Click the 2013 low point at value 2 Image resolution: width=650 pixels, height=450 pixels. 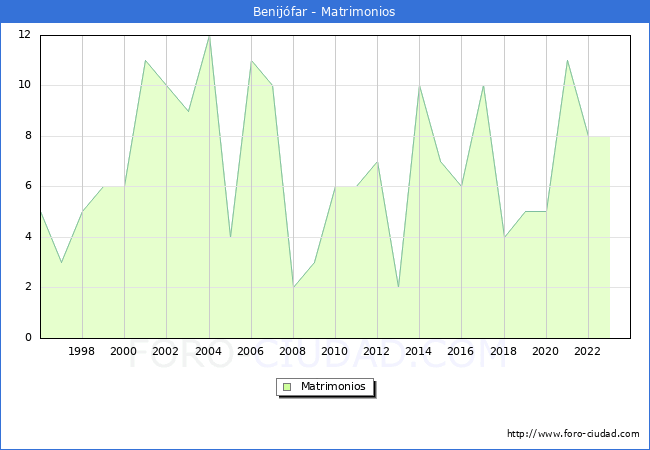click(398, 287)
